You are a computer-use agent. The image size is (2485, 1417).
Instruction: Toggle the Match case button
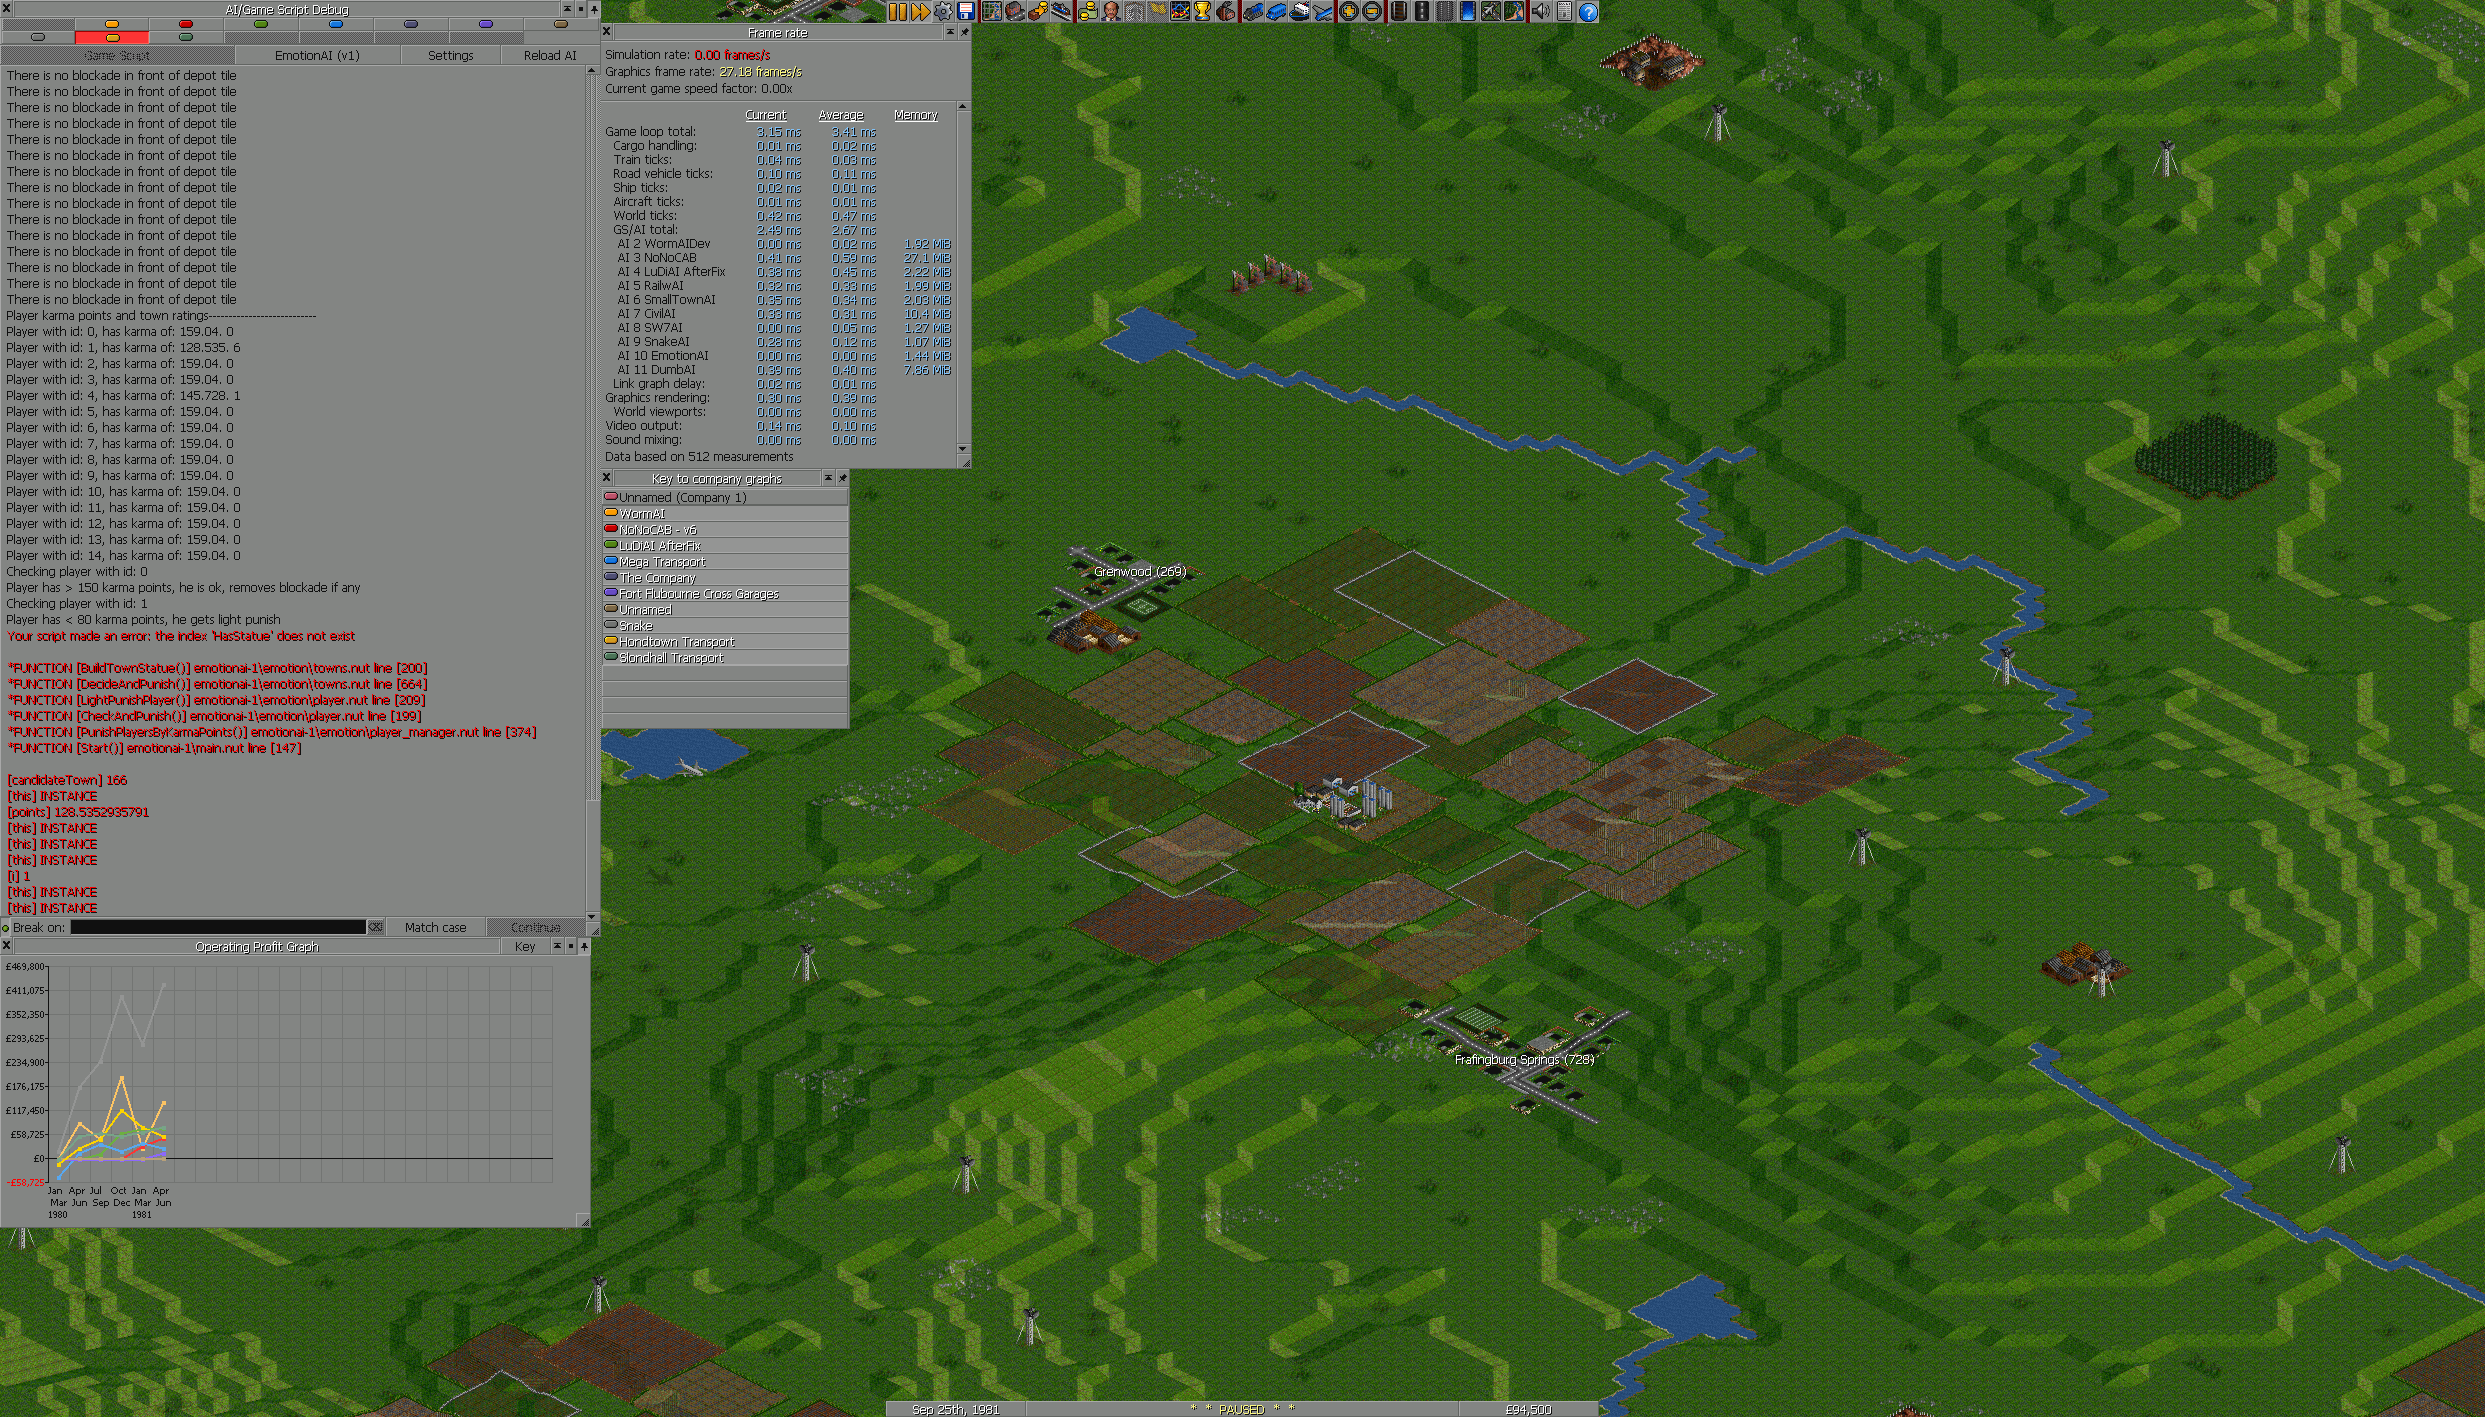tap(436, 927)
